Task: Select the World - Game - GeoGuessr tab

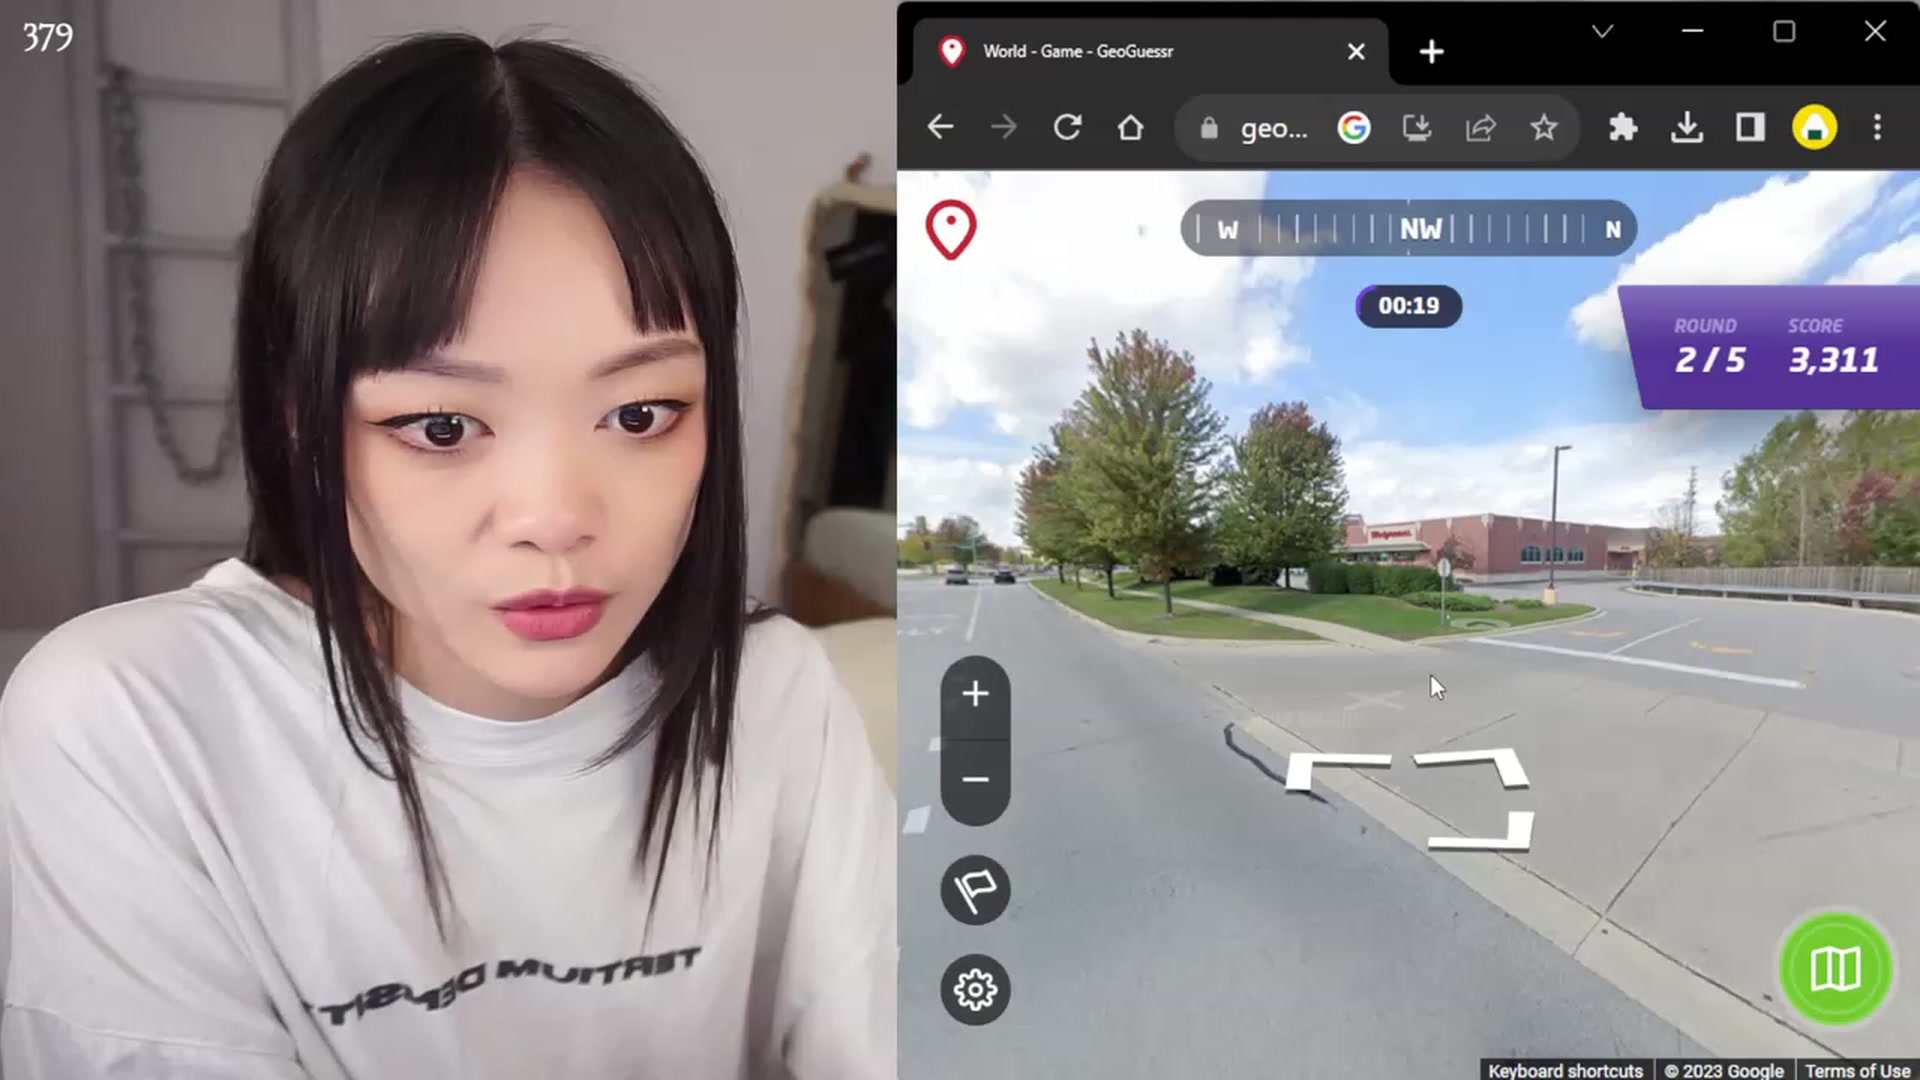Action: point(1150,51)
